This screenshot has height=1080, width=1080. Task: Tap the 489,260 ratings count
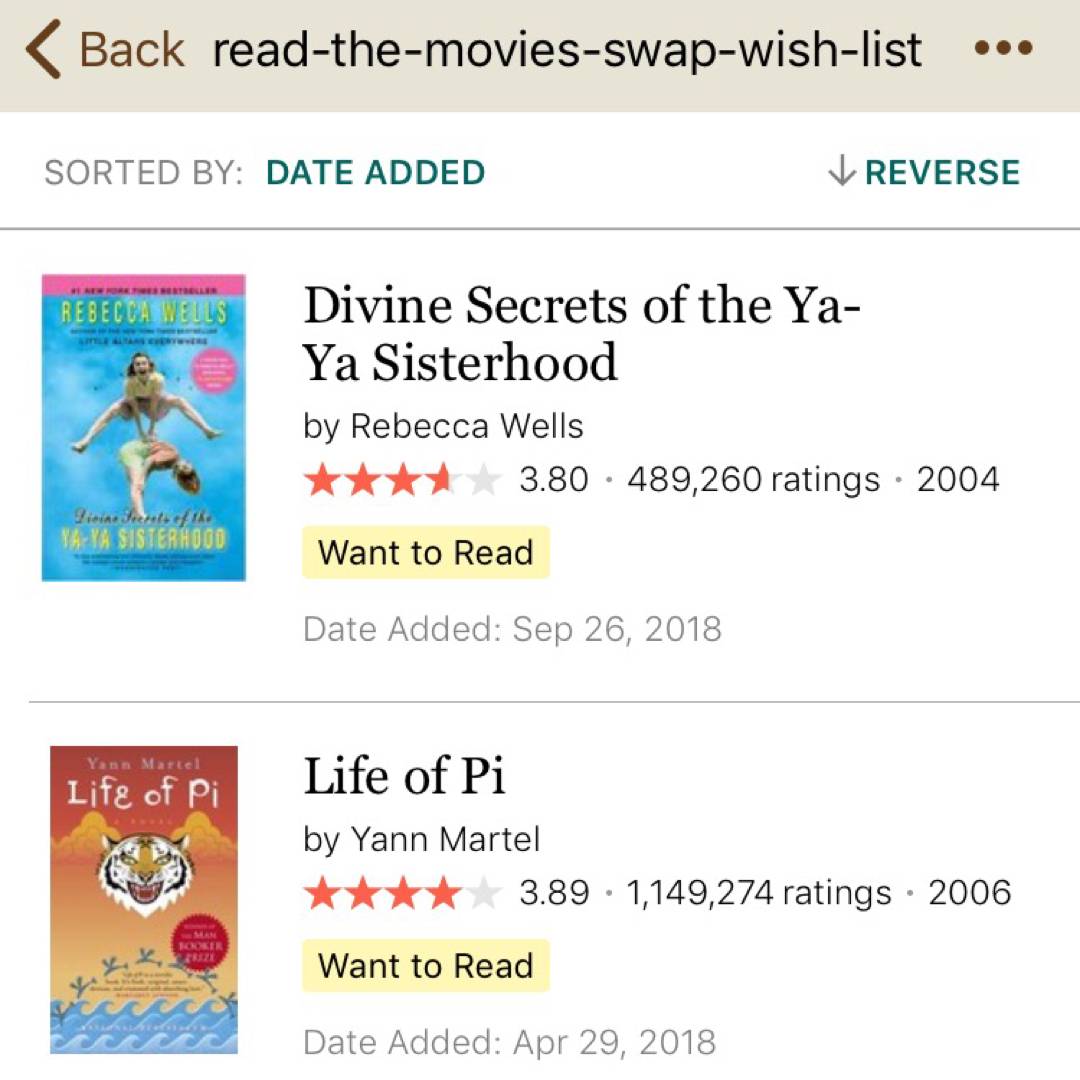(753, 480)
